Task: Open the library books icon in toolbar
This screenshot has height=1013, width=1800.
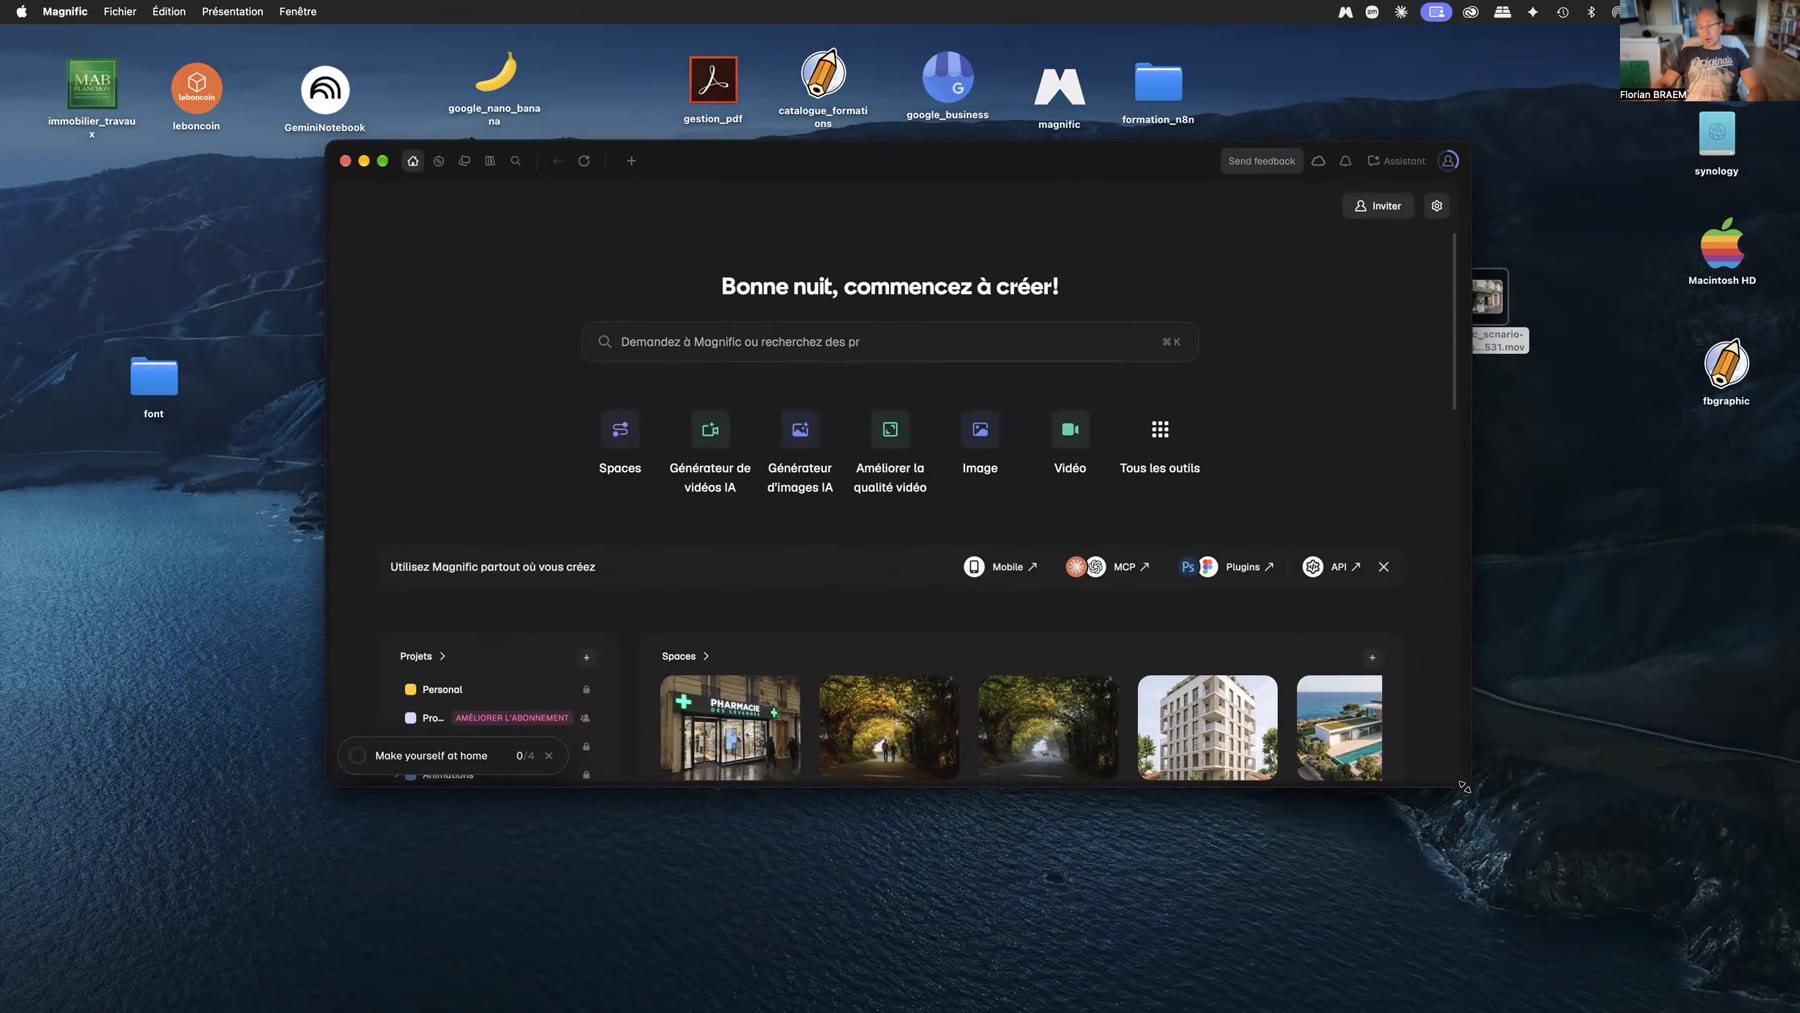Action: [490, 161]
